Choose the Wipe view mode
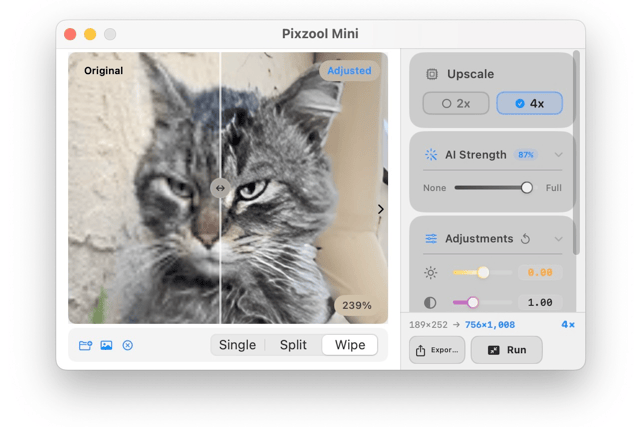Viewport: 640px width, 427px height. [350, 345]
